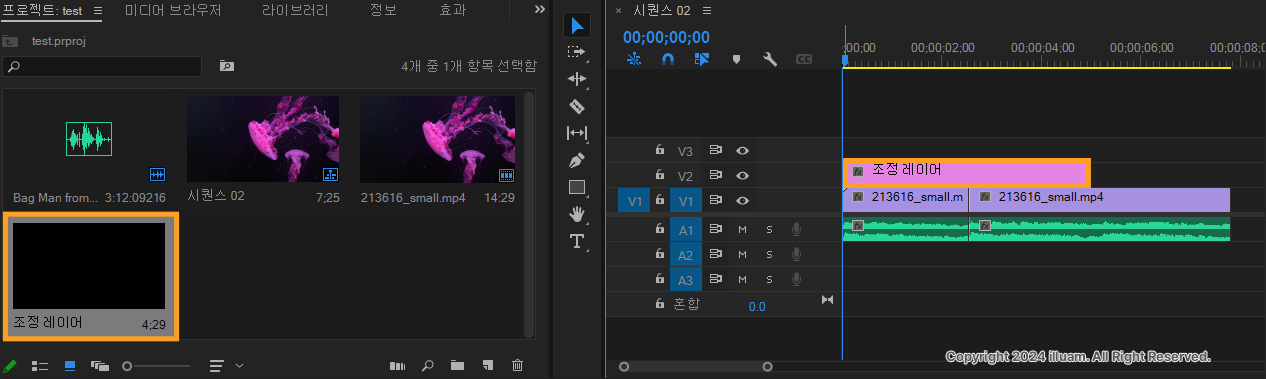The width and height of the screenshot is (1266, 379).
Task: Switch project panel to icon view
Action: click(x=70, y=366)
